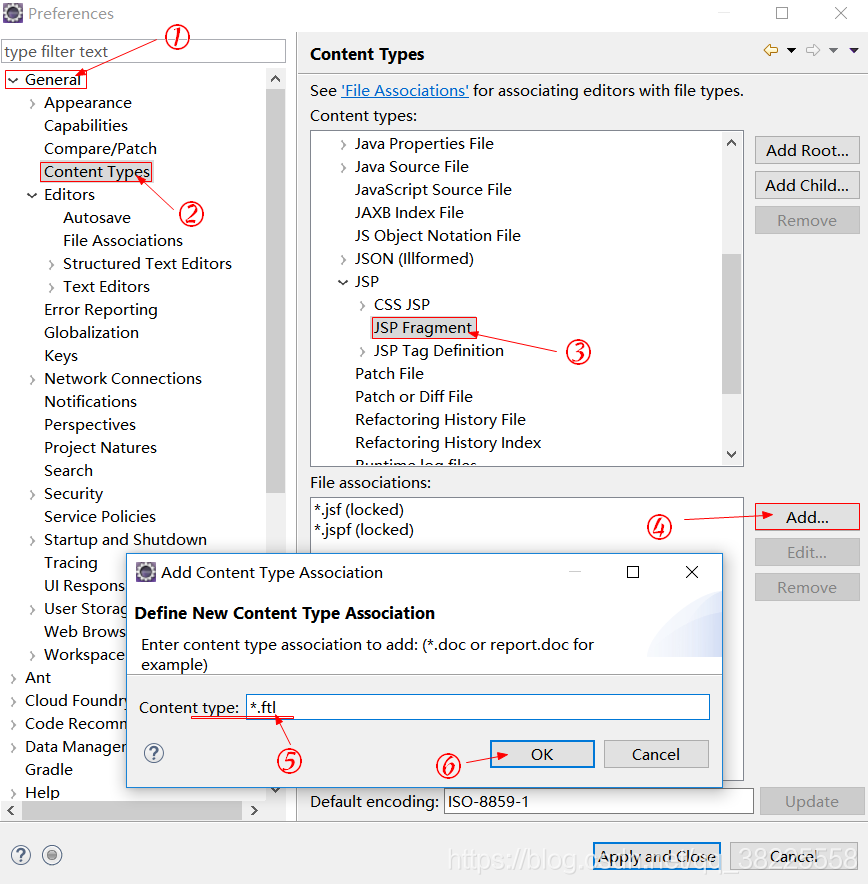Image resolution: width=868 pixels, height=884 pixels.
Task: Click the Content type text field
Action: click(478, 707)
